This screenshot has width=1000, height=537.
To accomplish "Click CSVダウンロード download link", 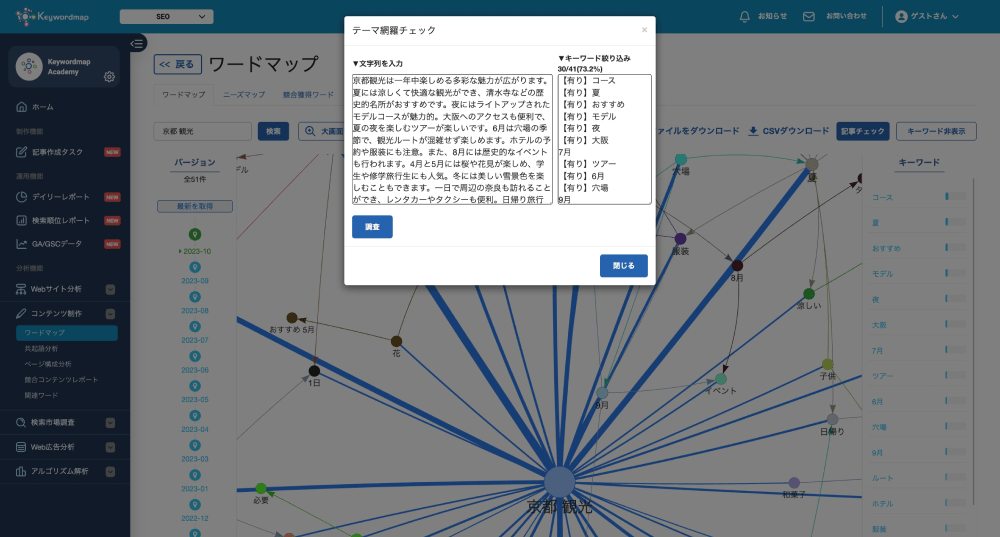I will [x=788, y=131].
